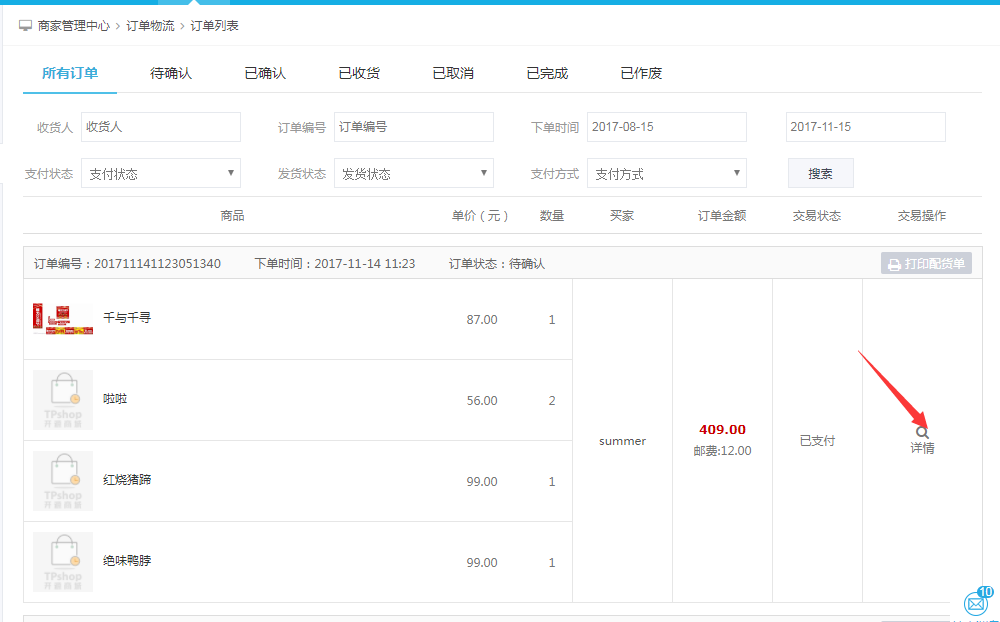Click the start date field 2017-08-15
1000x622 pixels.
[x=666, y=127]
